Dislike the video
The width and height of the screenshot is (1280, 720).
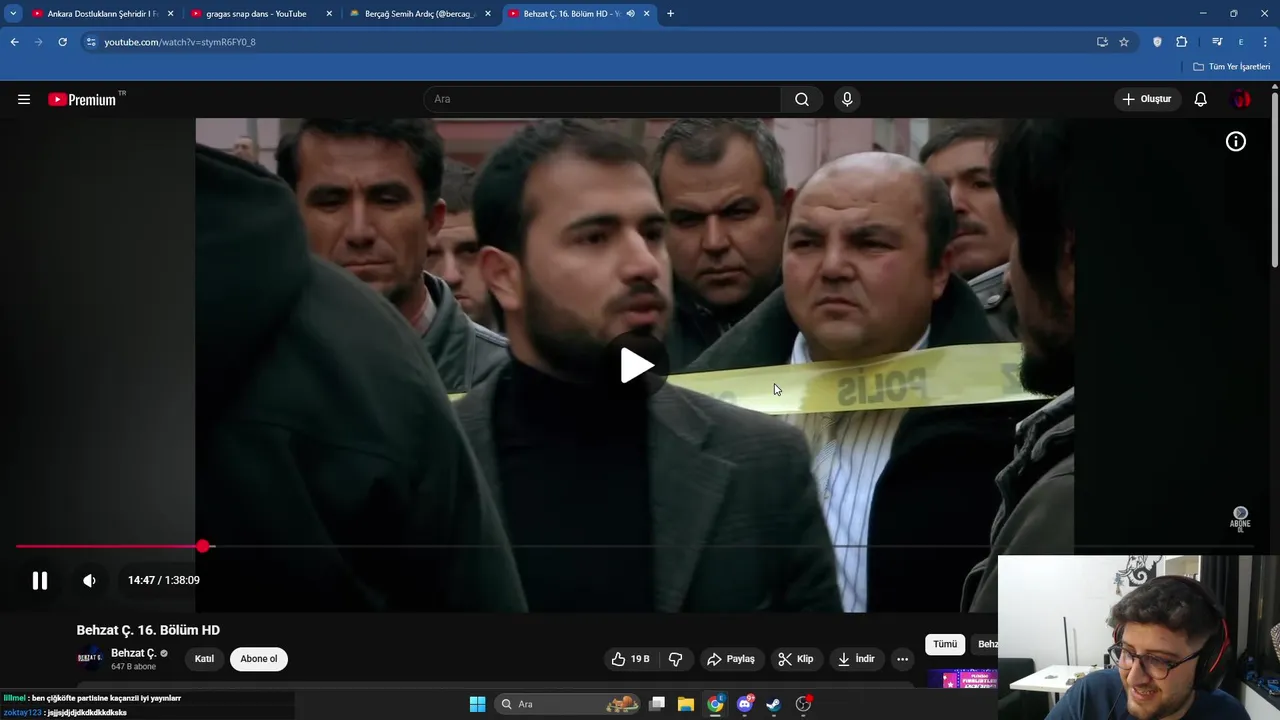click(x=676, y=659)
